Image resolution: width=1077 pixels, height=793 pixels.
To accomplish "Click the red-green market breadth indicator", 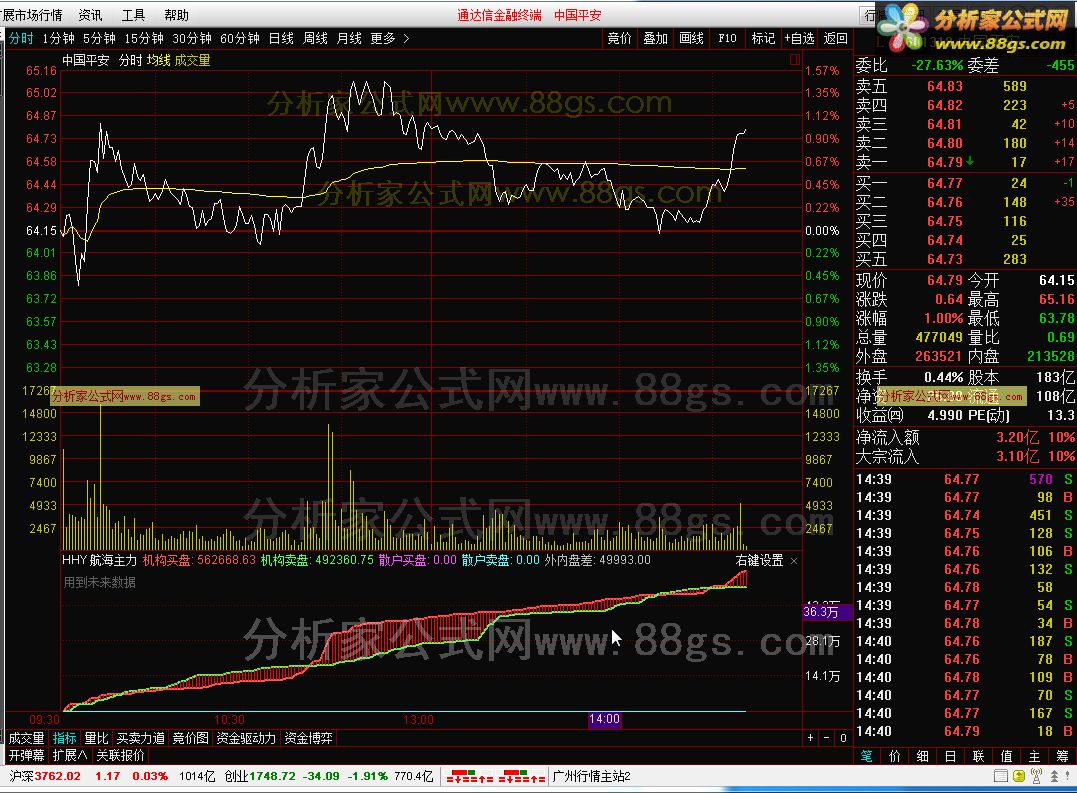I will pos(495,777).
